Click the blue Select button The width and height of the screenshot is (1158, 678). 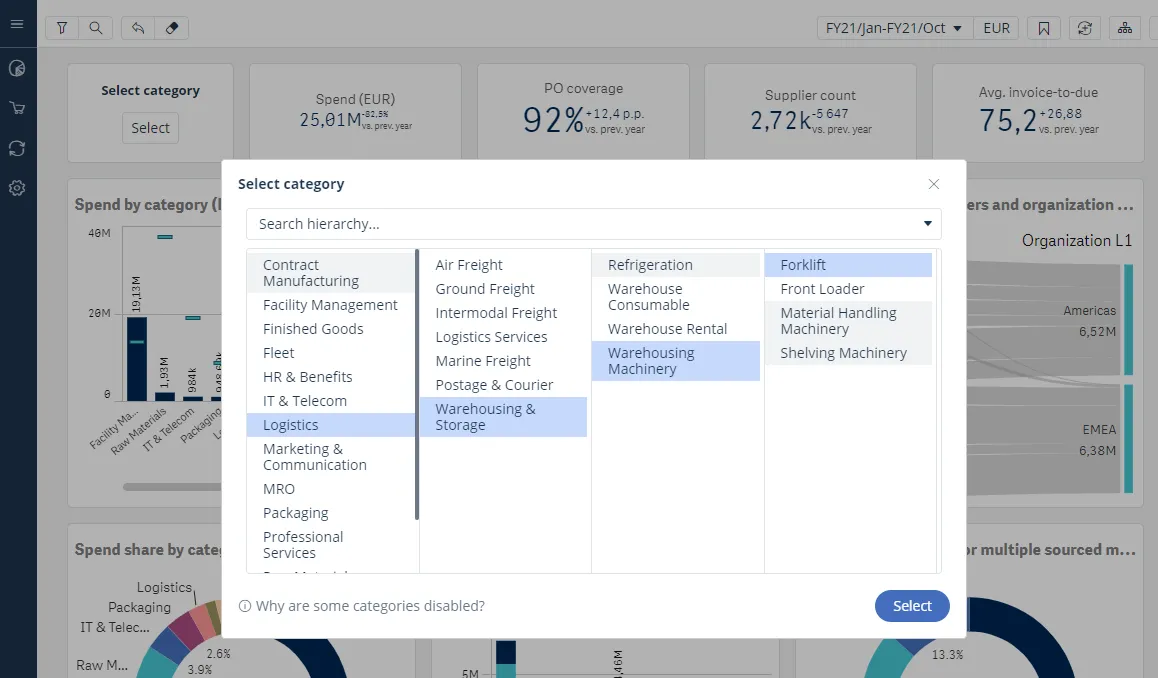tap(911, 606)
